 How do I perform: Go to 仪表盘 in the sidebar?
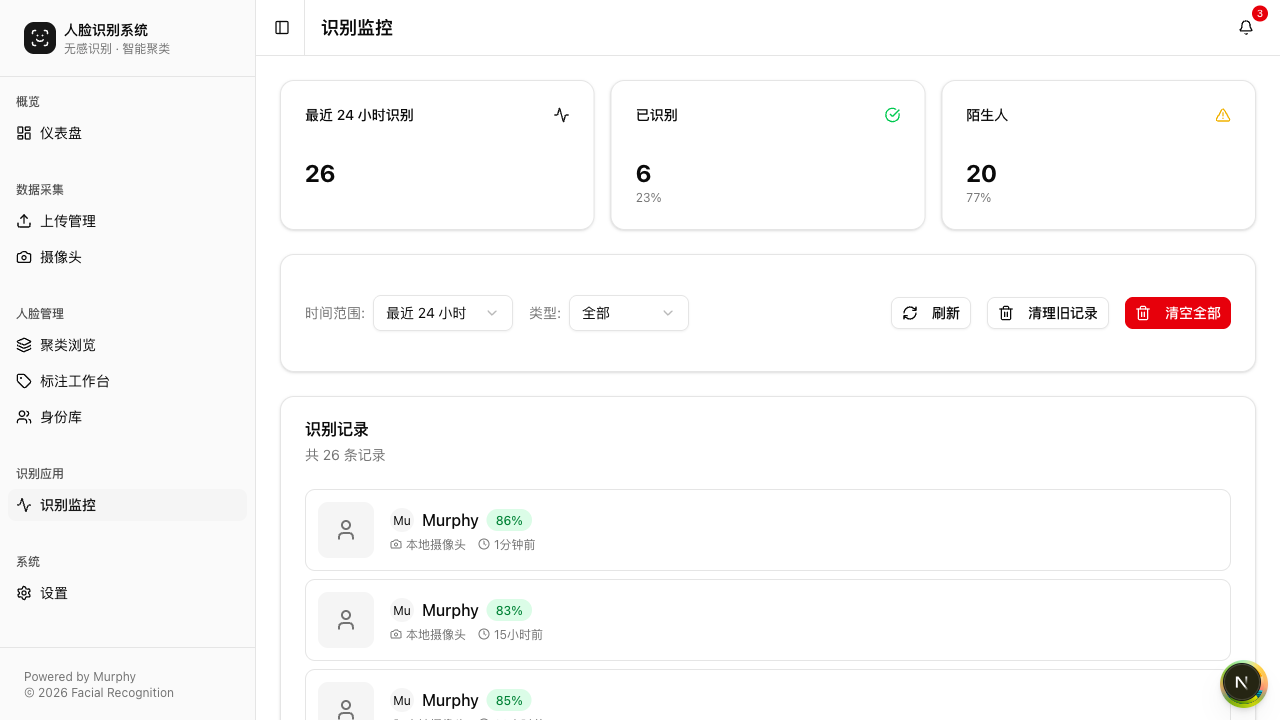(x=61, y=133)
